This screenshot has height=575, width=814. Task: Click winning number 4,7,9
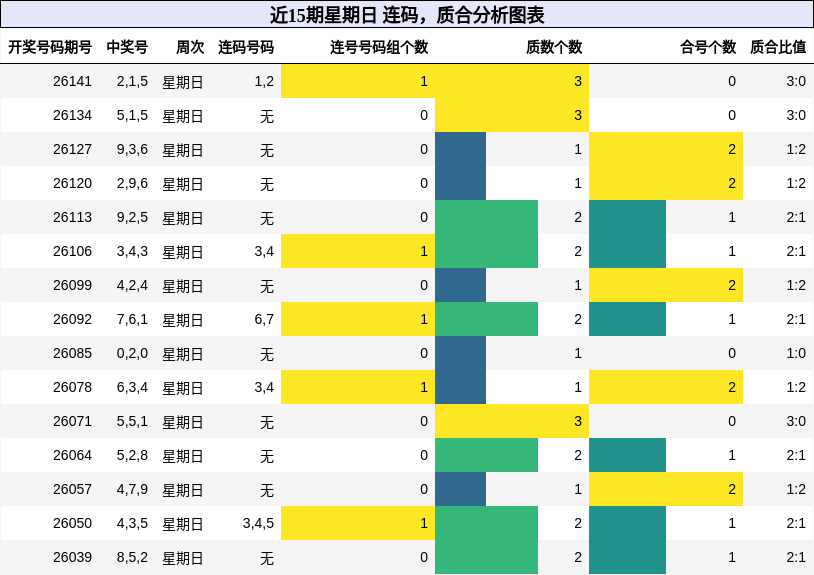tap(132, 489)
